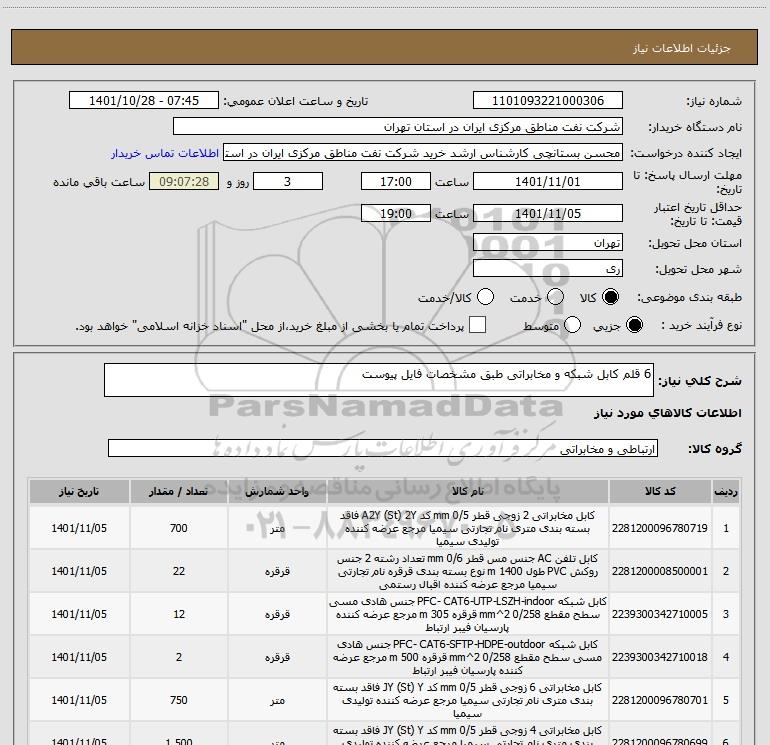
Task: Select the جزیی purchase type radio
Action: pyautogui.click(x=634, y=325)
